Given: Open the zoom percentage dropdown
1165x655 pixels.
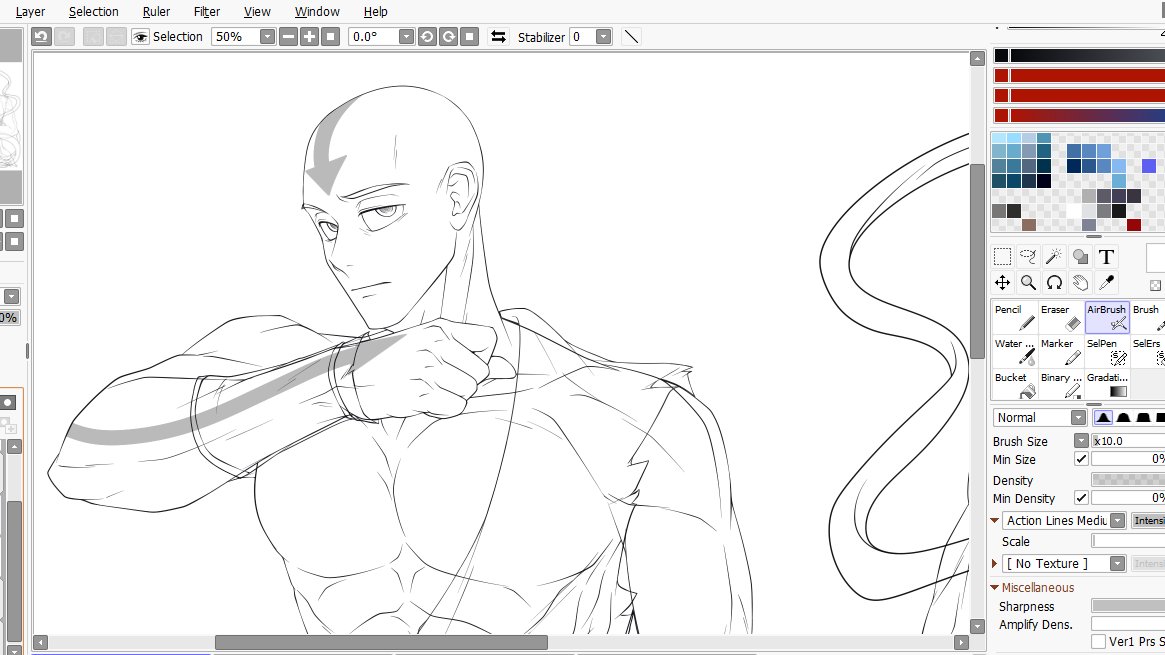Looking at the screenshot, I should pyautogui.click(x=267, y=36).
